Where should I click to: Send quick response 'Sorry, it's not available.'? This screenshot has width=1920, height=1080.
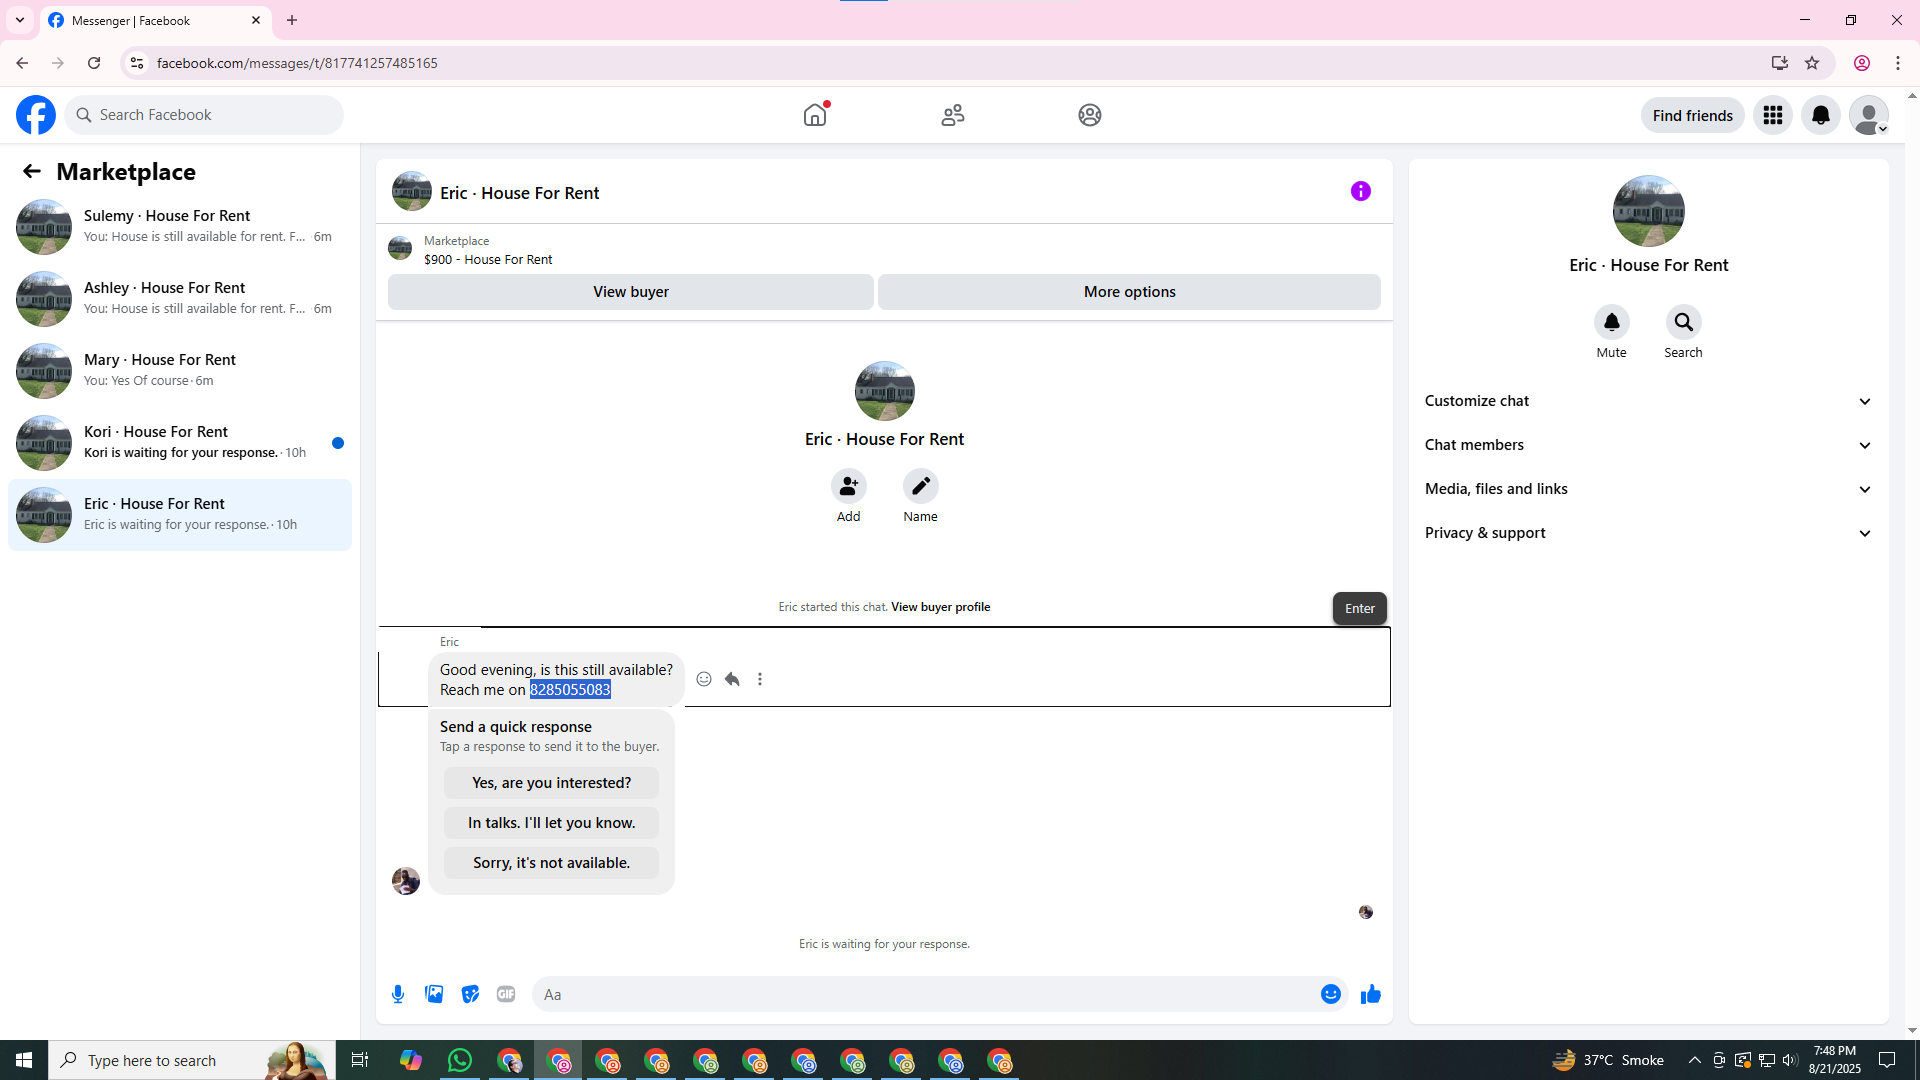click(551, 863)
